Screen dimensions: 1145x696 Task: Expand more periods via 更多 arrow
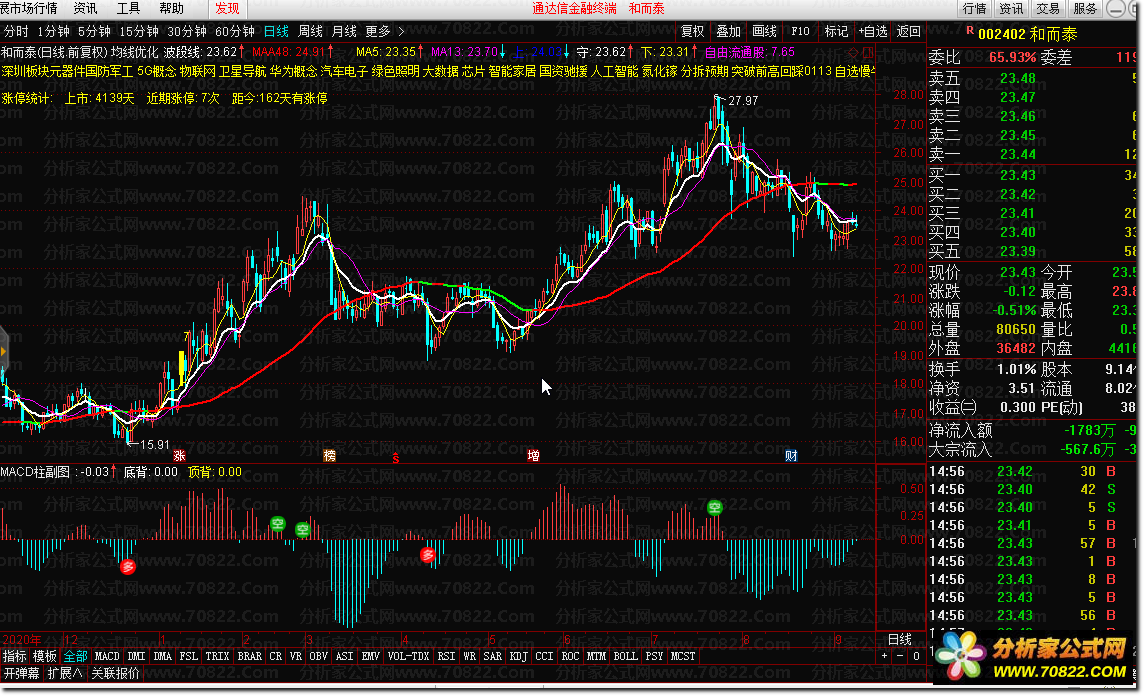(x=401, y=31)
